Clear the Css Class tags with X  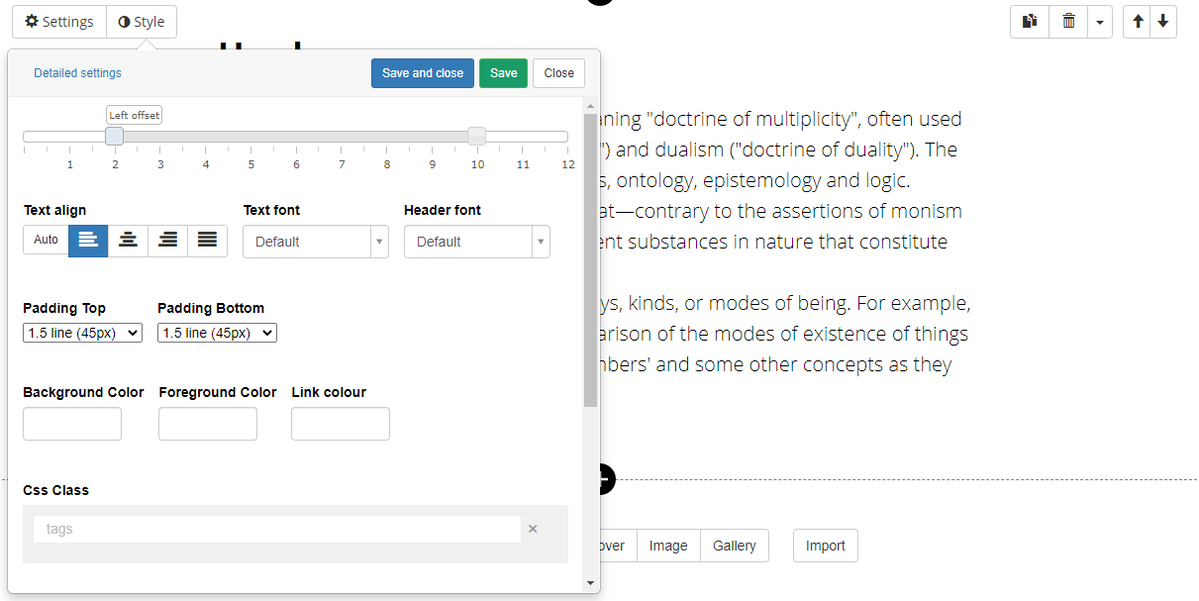tap(533, 529)
